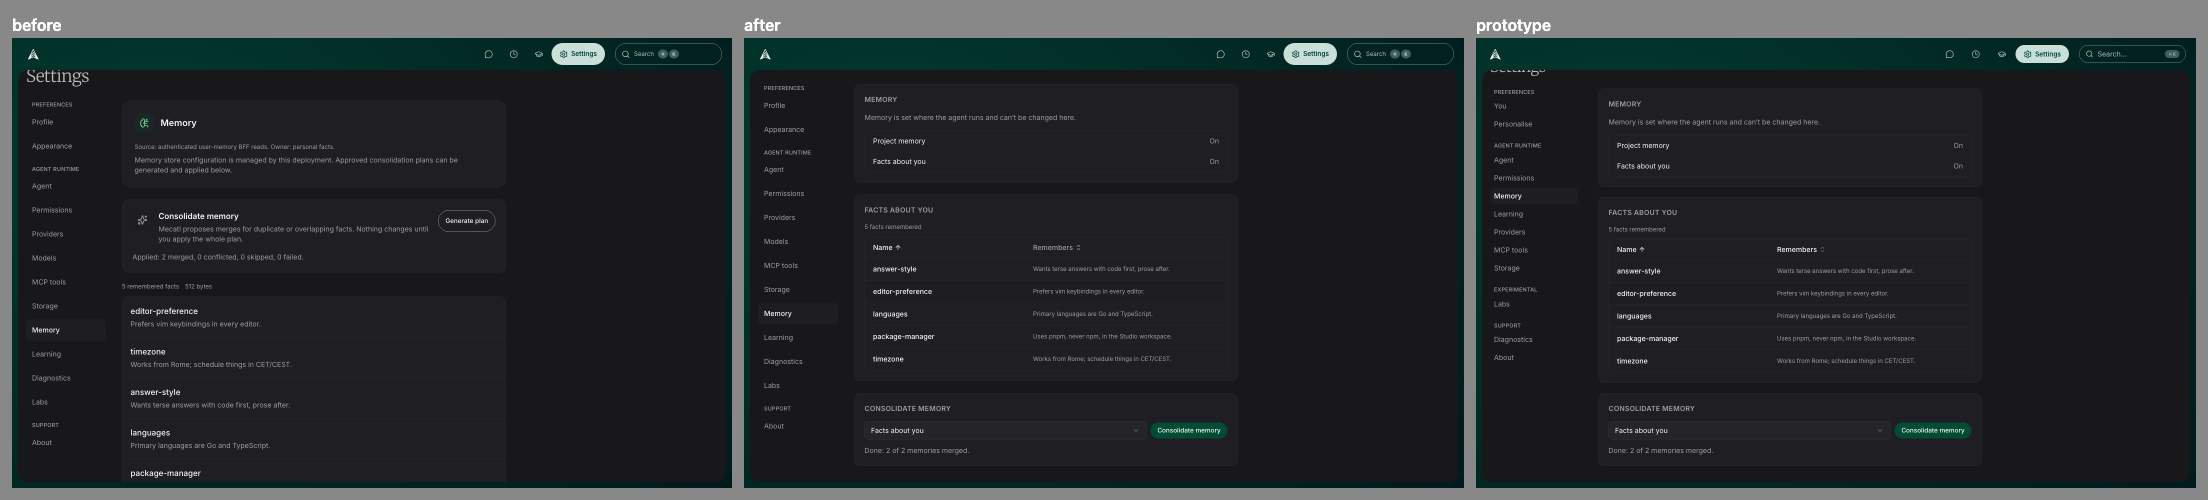
Task: Sort by Remembers column in prototype panel
Action: (1801, 249)
